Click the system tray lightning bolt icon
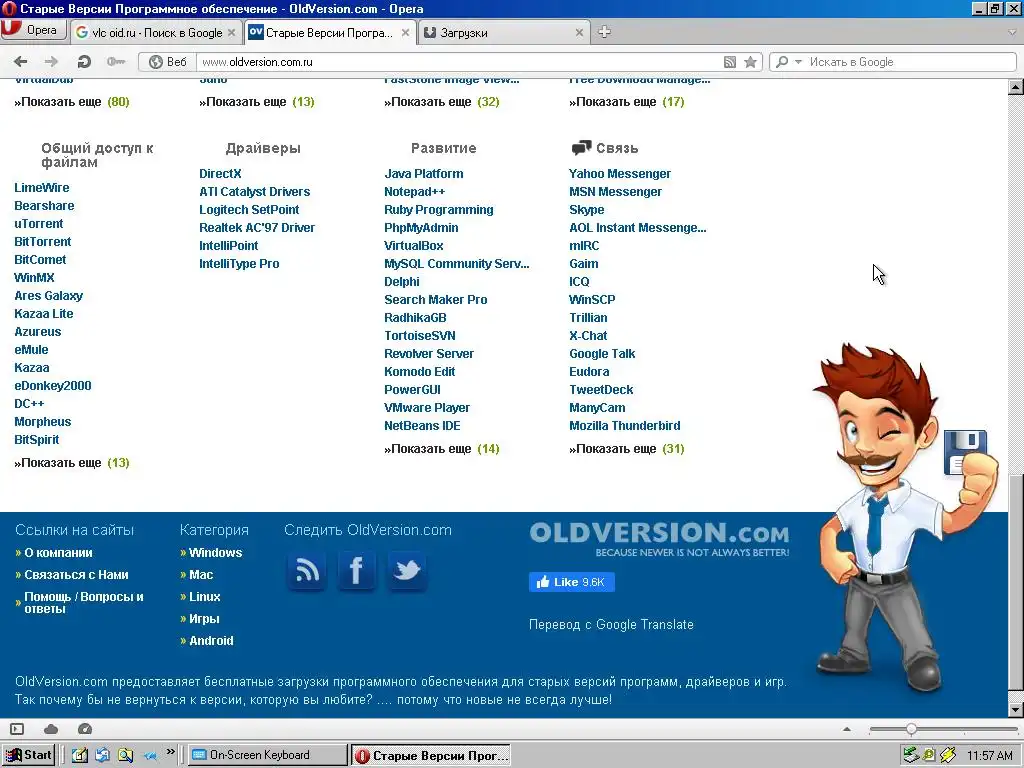The width and height of the screenshot is (1024, 768). click(948, 756)
